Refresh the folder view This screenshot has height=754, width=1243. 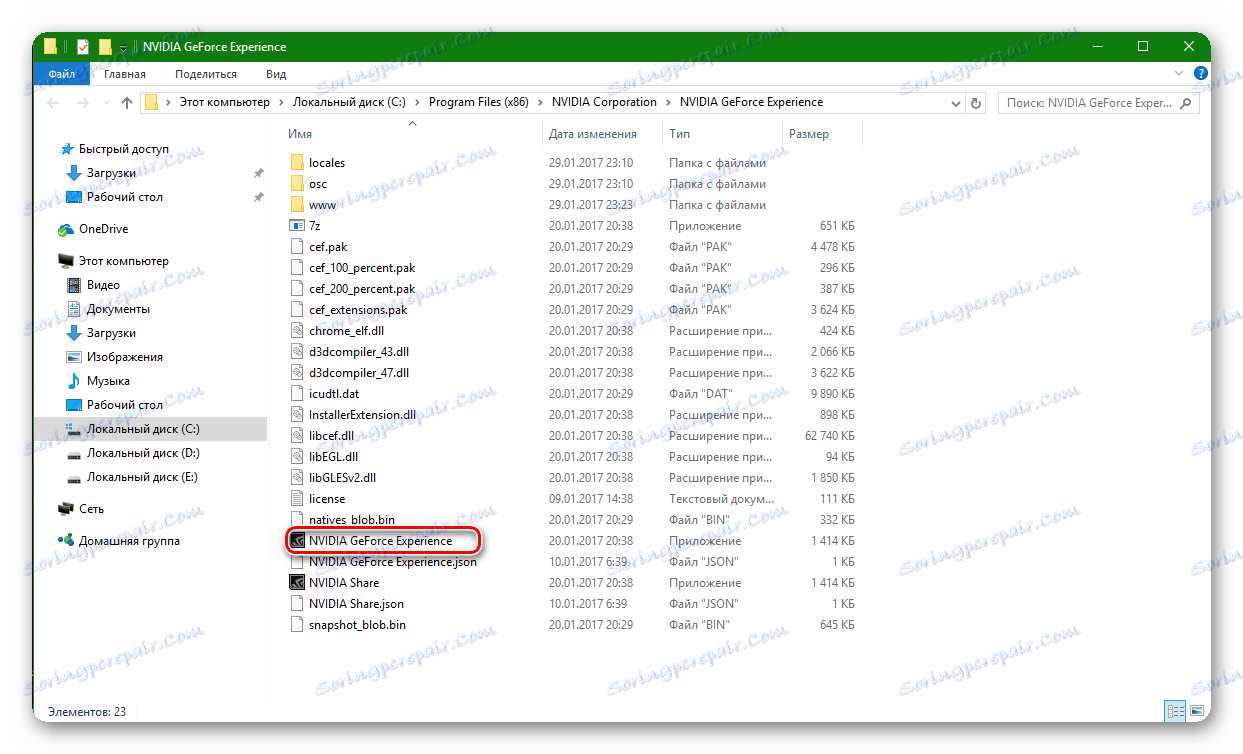976,102
